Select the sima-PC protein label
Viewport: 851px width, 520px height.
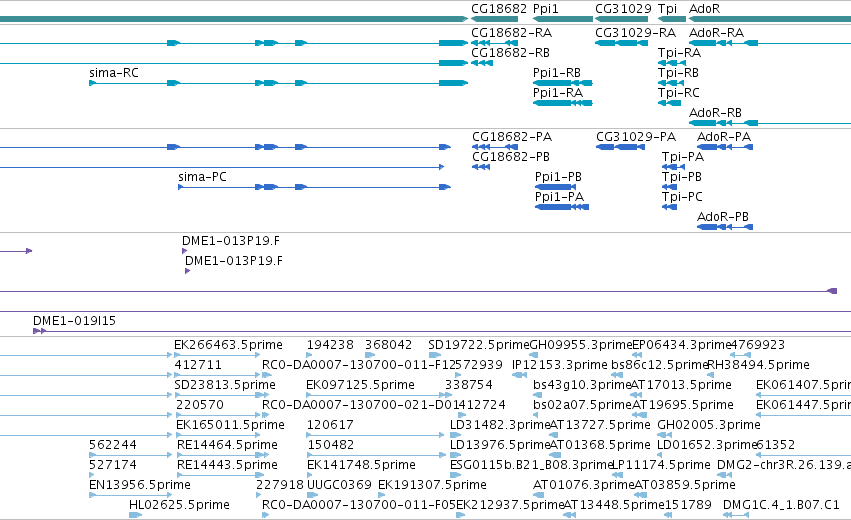(202, 177)
